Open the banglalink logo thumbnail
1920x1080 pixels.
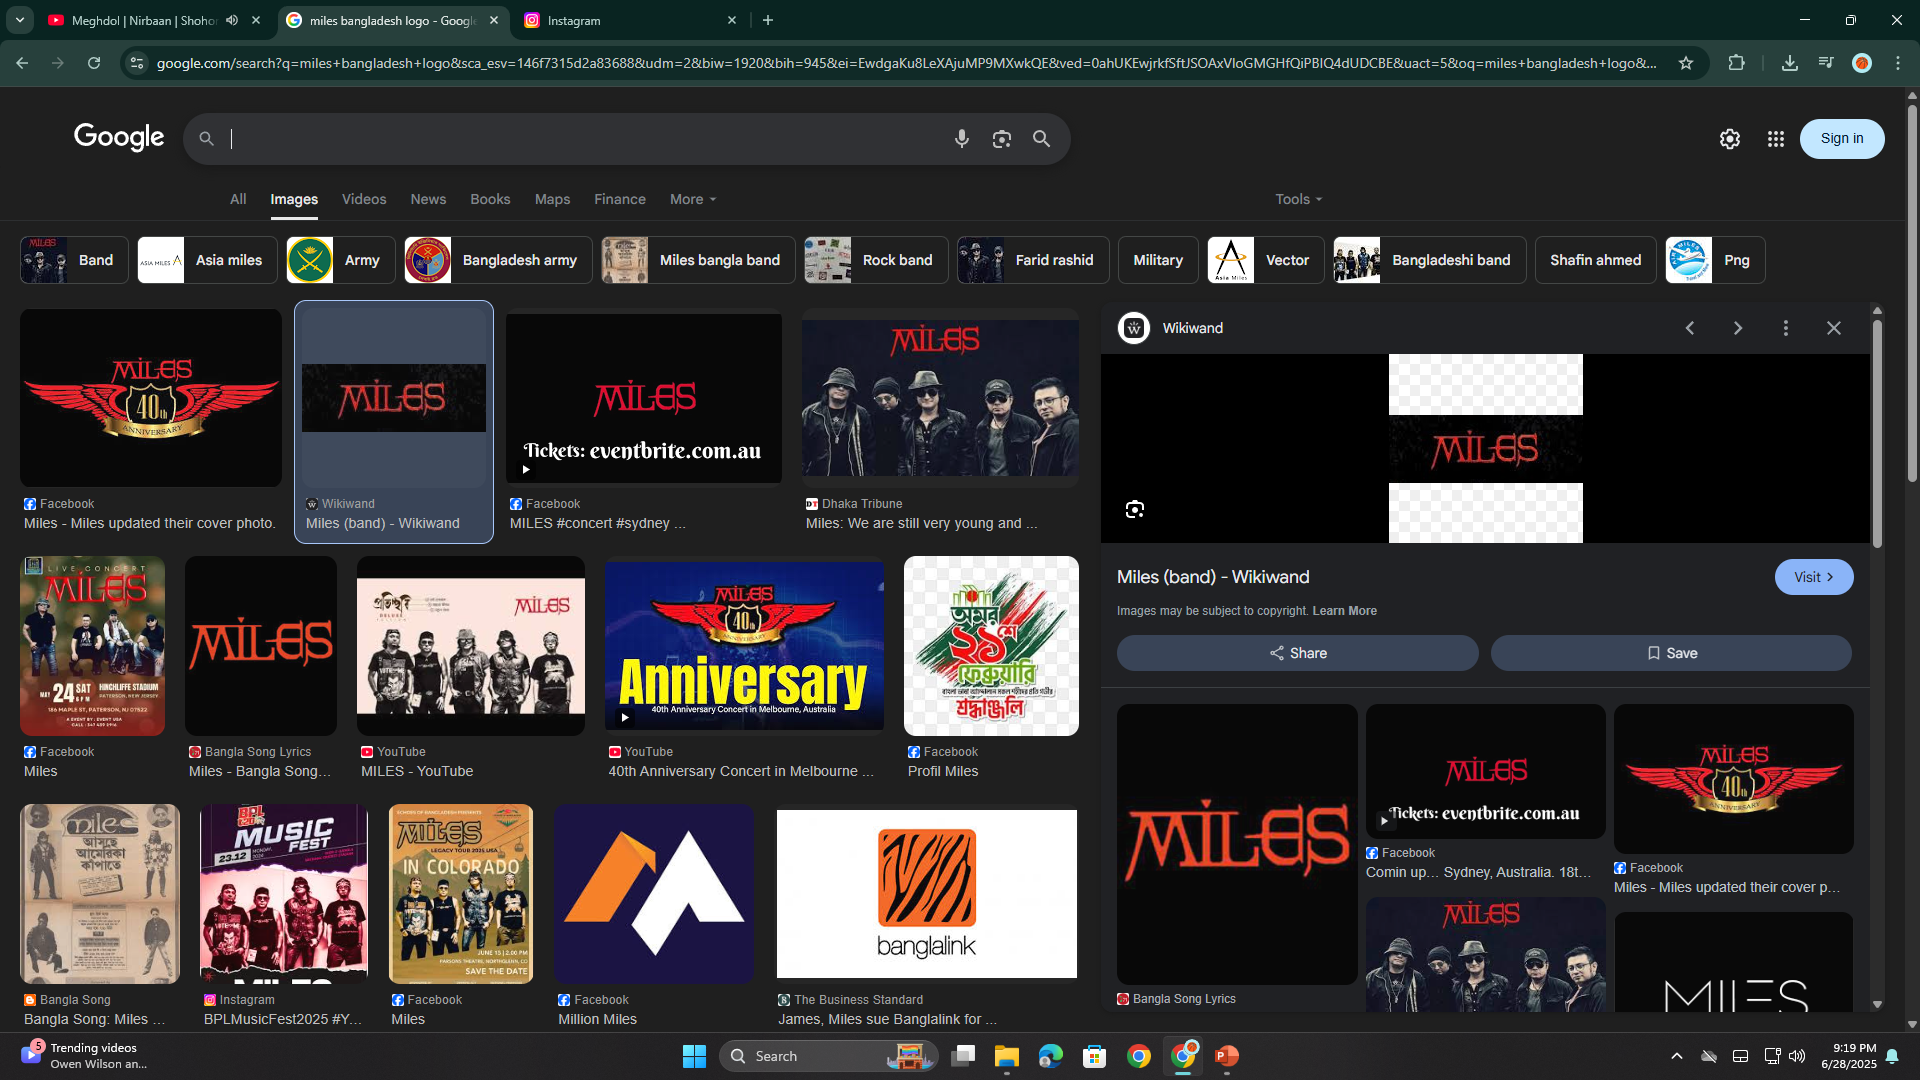(927, 894)
